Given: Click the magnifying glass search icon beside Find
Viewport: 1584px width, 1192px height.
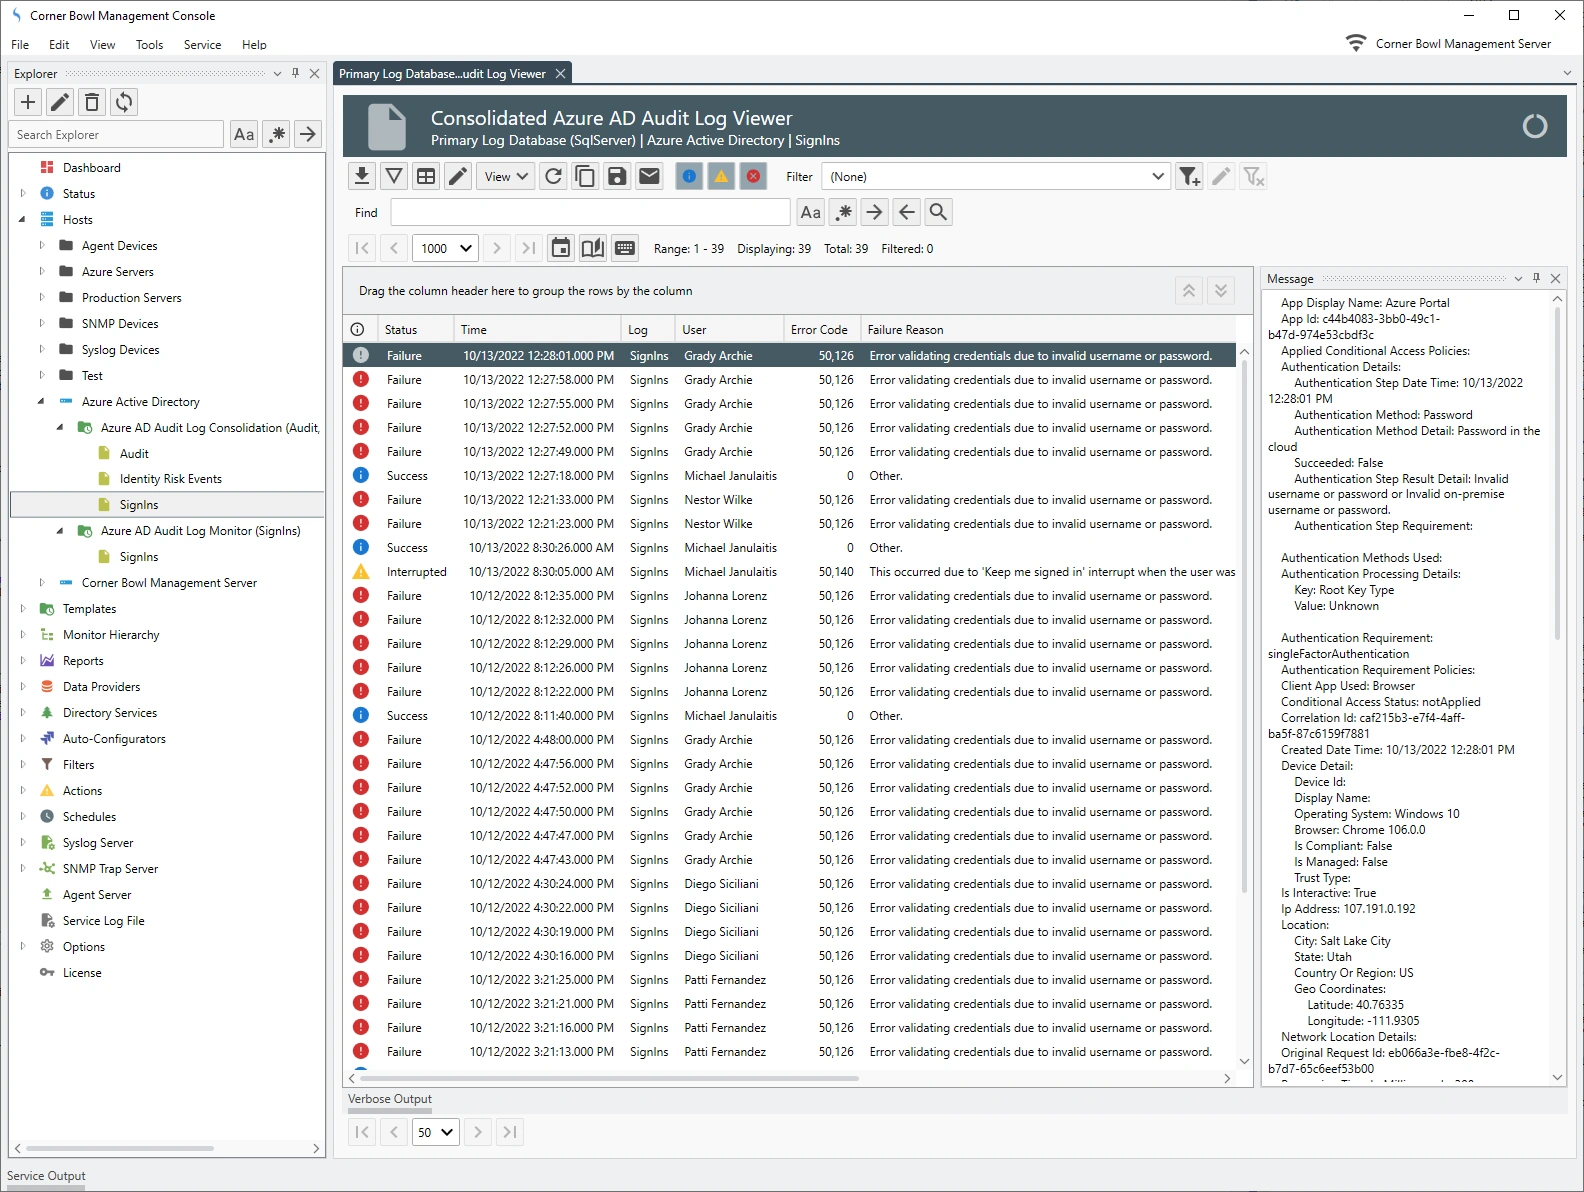Looking at the screenshot, I should click(938, 212).
